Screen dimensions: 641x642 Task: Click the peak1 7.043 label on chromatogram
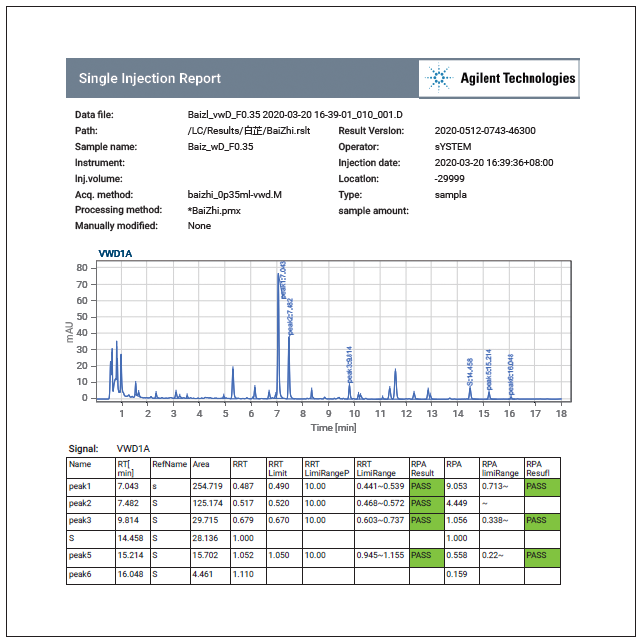[283, 280]
